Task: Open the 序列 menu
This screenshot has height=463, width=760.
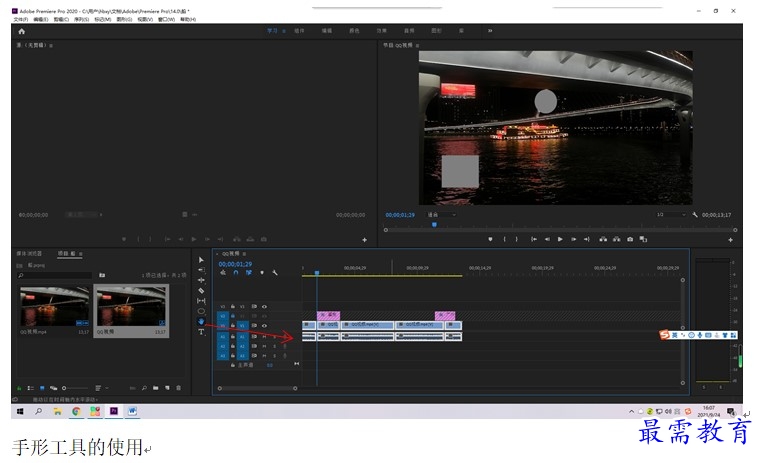Action: point(81,19)
